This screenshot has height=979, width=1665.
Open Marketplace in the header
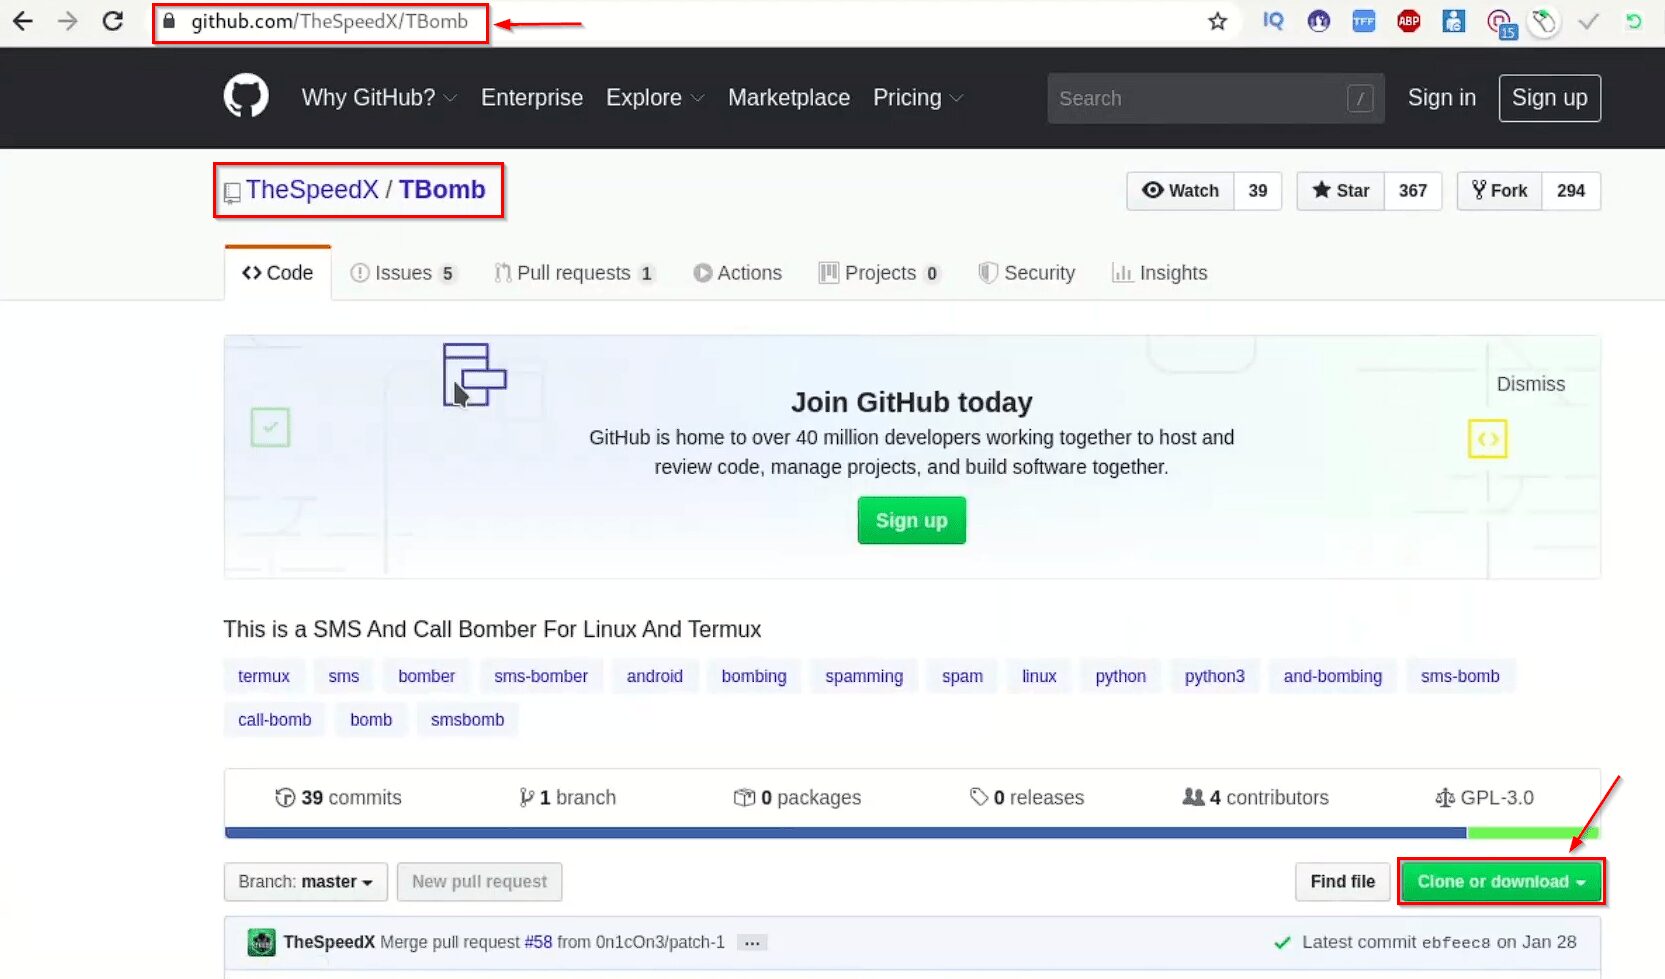tap(789, 98)
